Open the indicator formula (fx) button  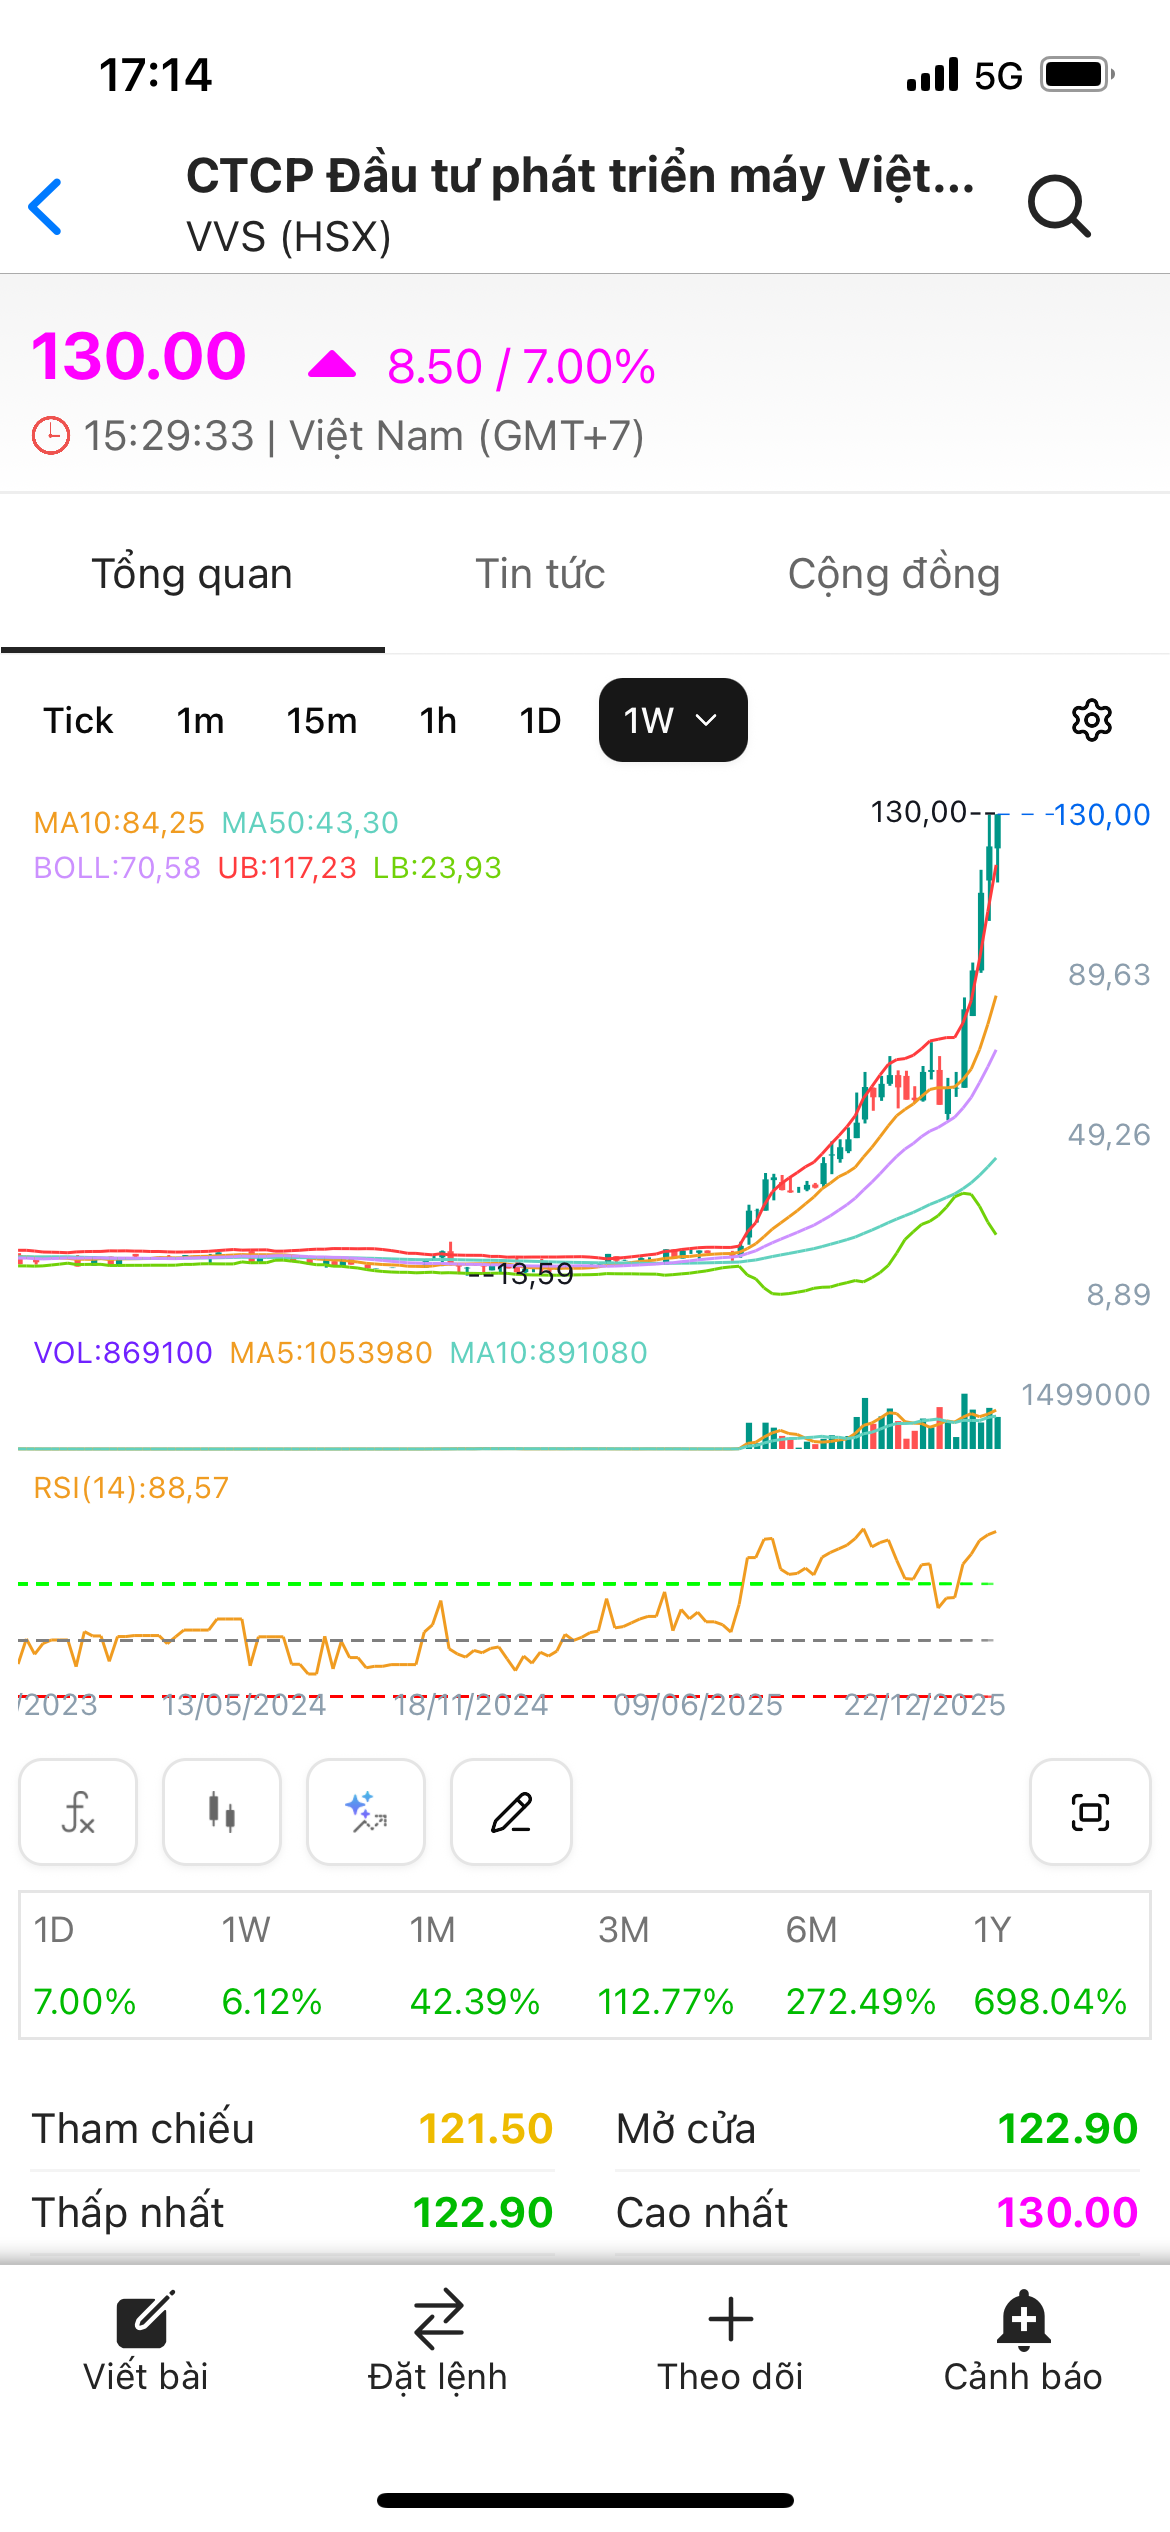click(78, 1812)
